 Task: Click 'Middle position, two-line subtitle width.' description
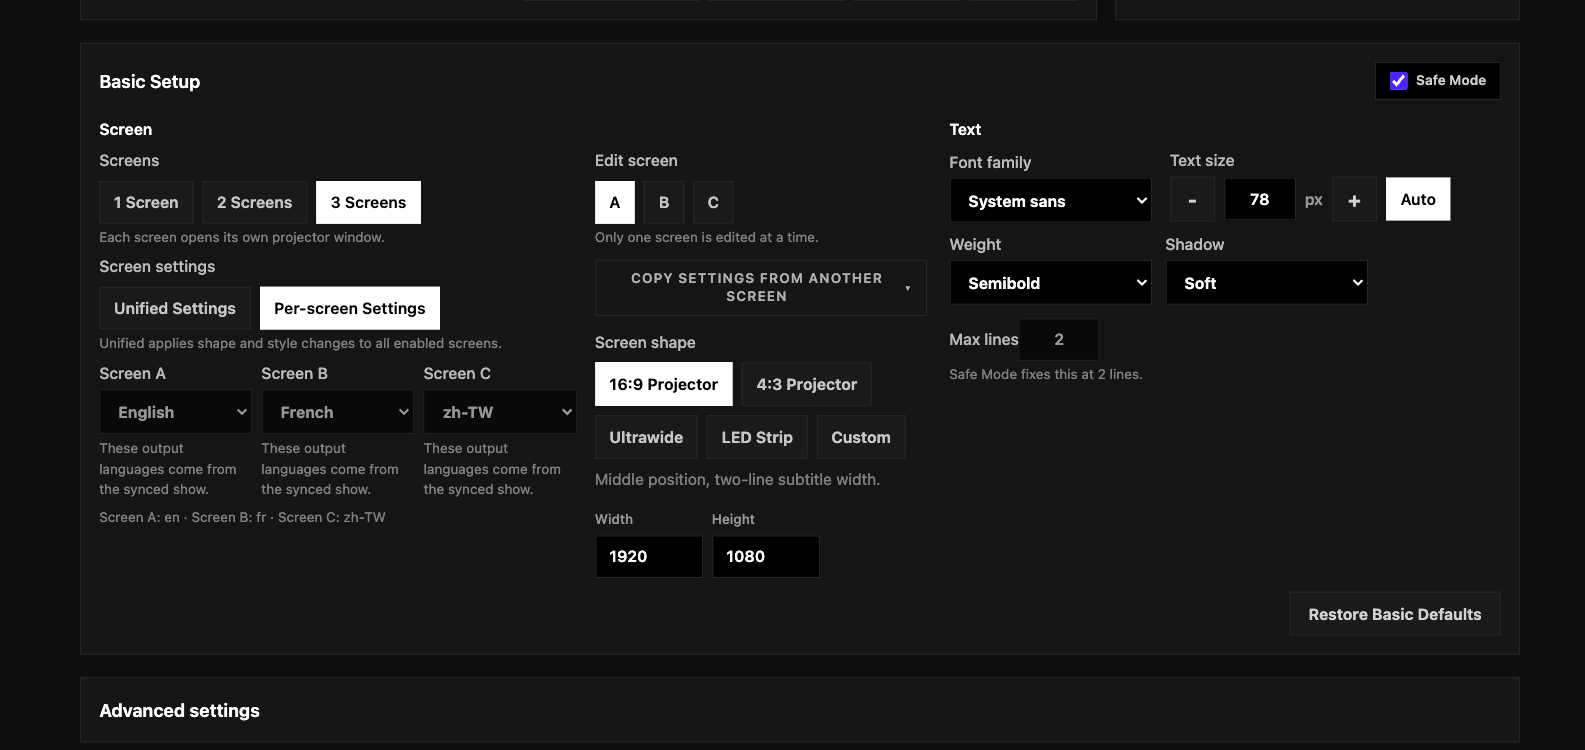click(738, 480)
